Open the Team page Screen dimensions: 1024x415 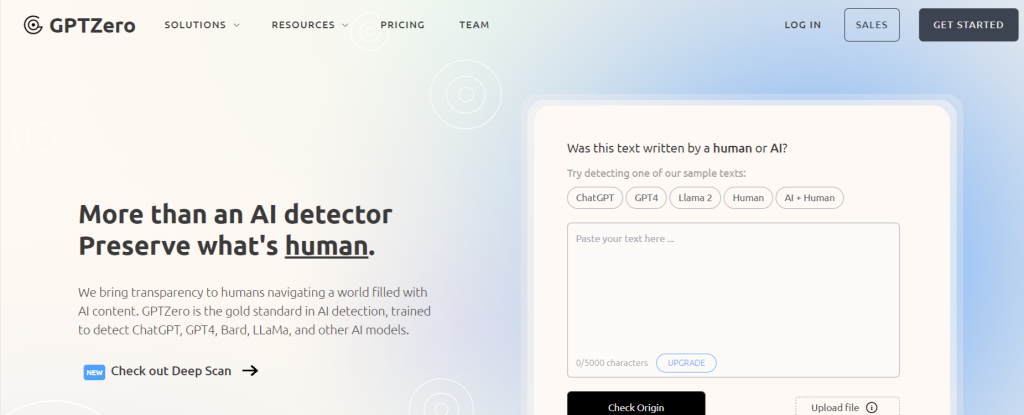tap(474, 25)
